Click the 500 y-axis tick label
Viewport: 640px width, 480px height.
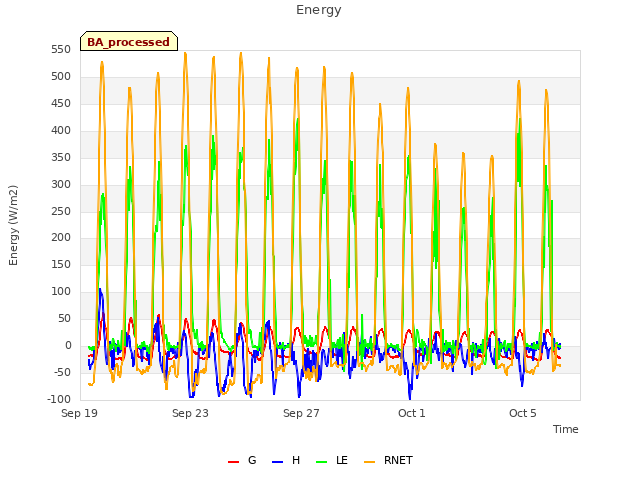pos(61,77)
